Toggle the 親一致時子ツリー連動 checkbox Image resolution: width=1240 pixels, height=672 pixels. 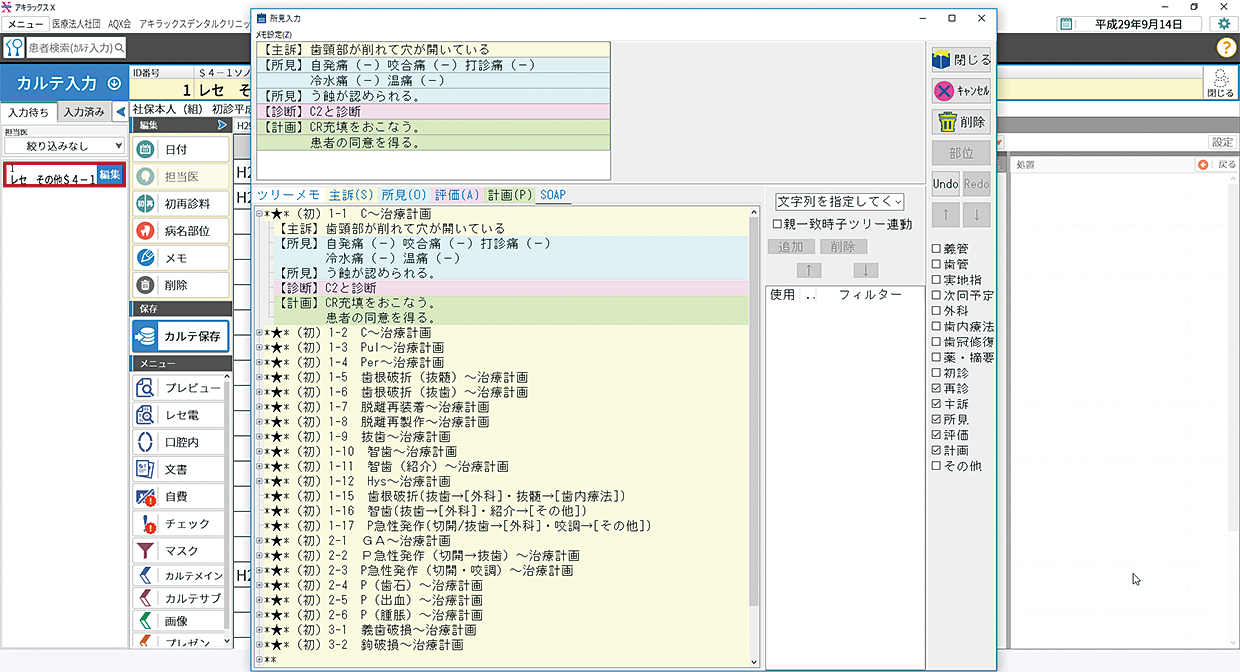[778, 225]
